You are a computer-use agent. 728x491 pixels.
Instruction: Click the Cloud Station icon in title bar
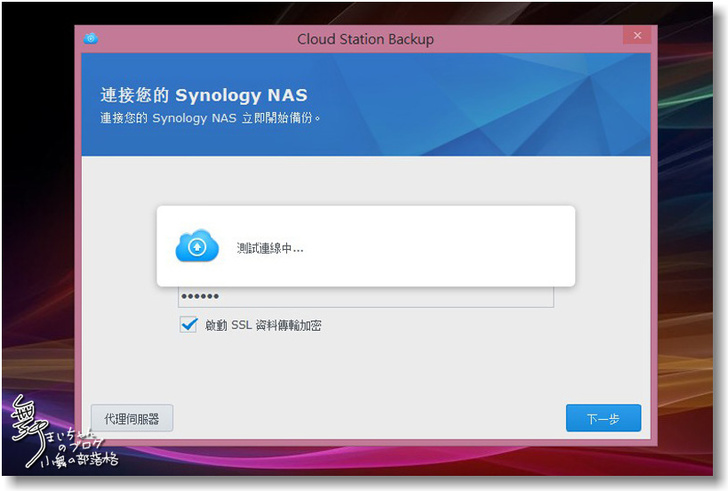click(x=91, y=39)
